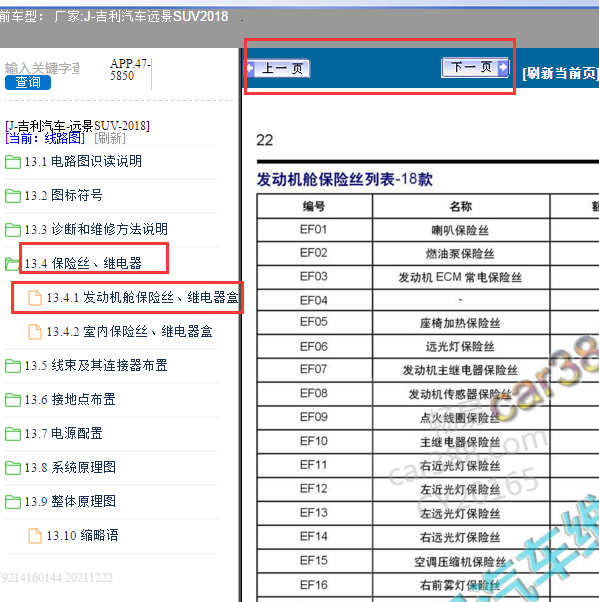599x602 pixels.
Task: Select the EF04 table cell
Action: (x=314, y=300)
